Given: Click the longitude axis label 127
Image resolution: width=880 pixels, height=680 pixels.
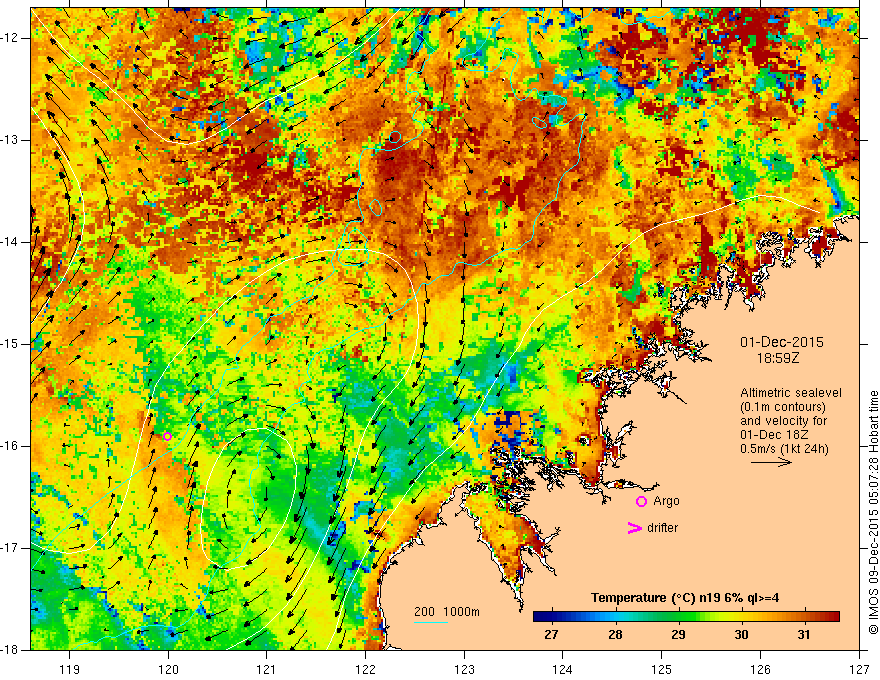Looking at the screenshot, I should coord(859,669).
